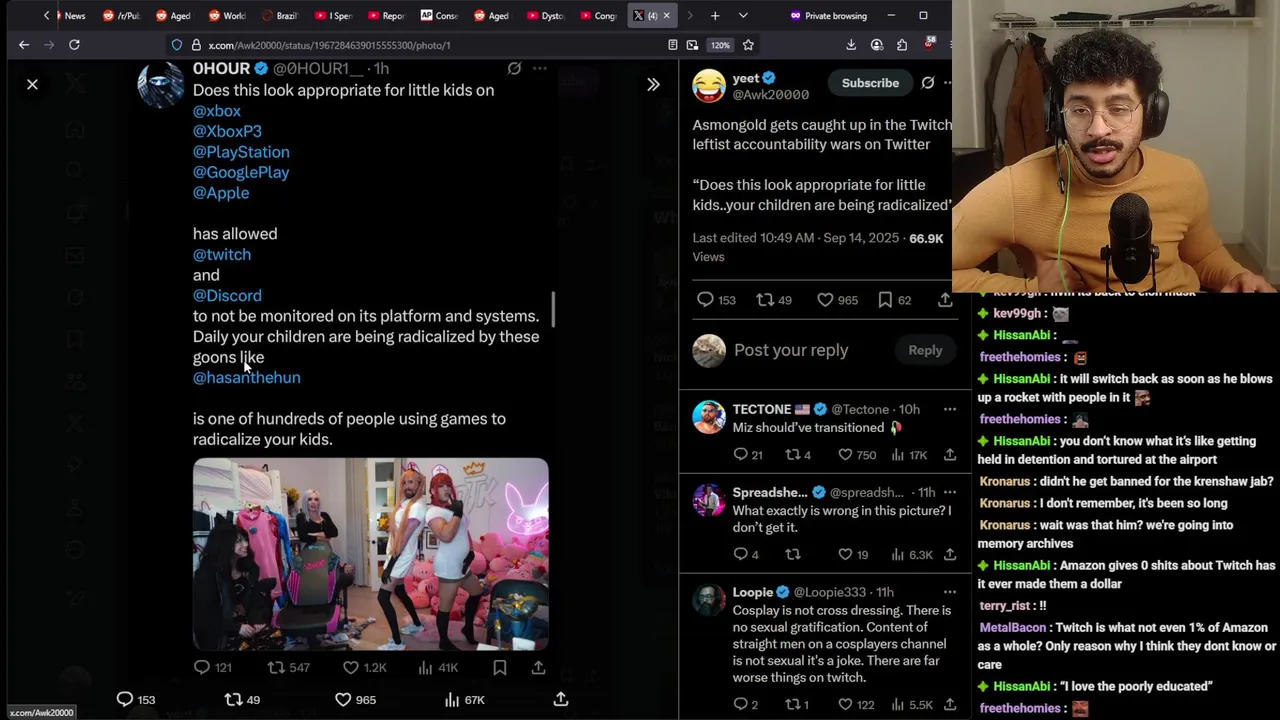Switch to the World Reddit tab
Image resolution: width=1280 pixels, height=720 pixels.
click(x=228, y=16)
